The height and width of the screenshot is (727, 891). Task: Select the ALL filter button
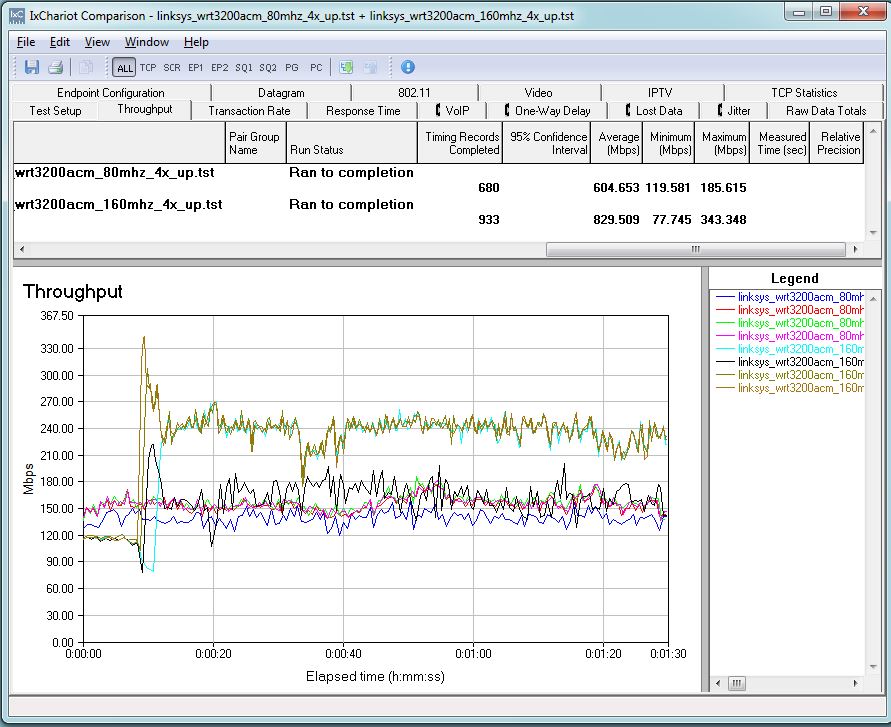click(x=124, y=68)
